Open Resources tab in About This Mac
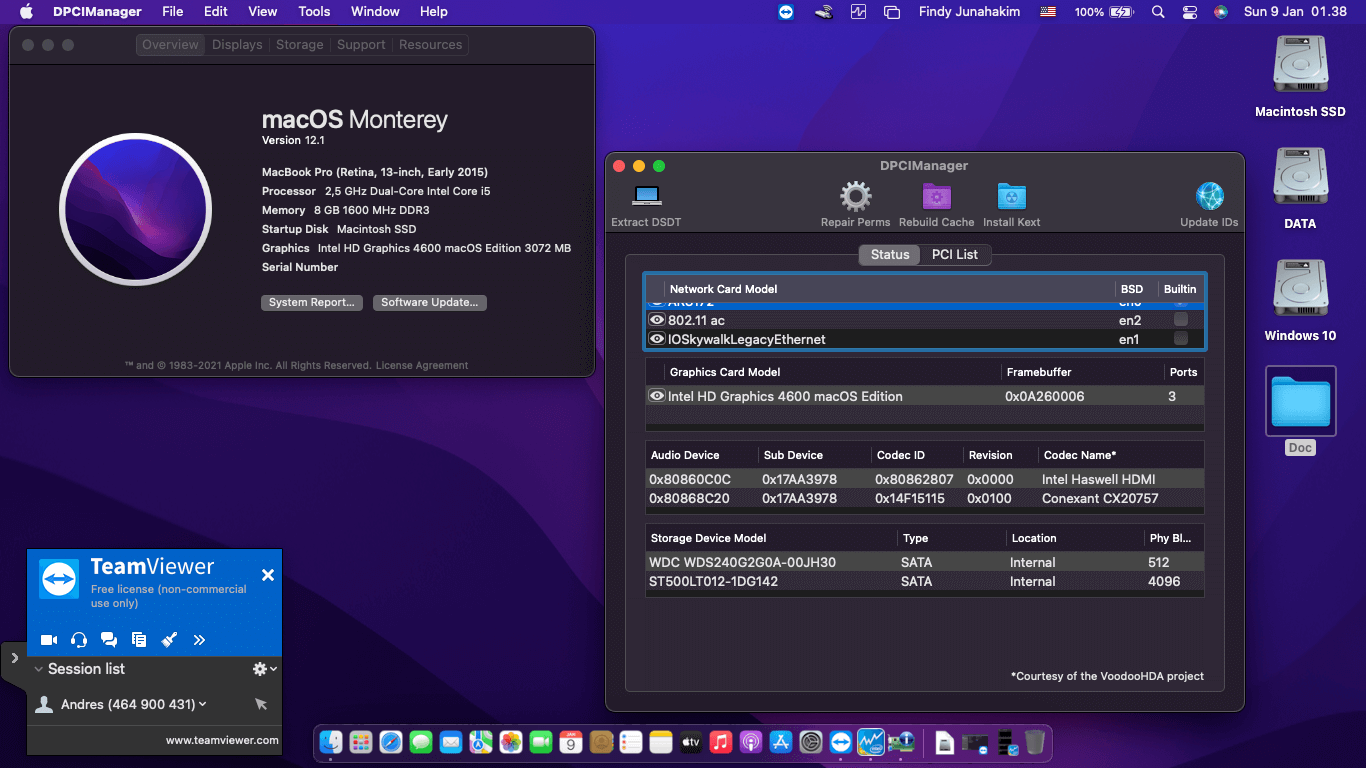The height and width of the screenshot is (768, 1366). 431,45
